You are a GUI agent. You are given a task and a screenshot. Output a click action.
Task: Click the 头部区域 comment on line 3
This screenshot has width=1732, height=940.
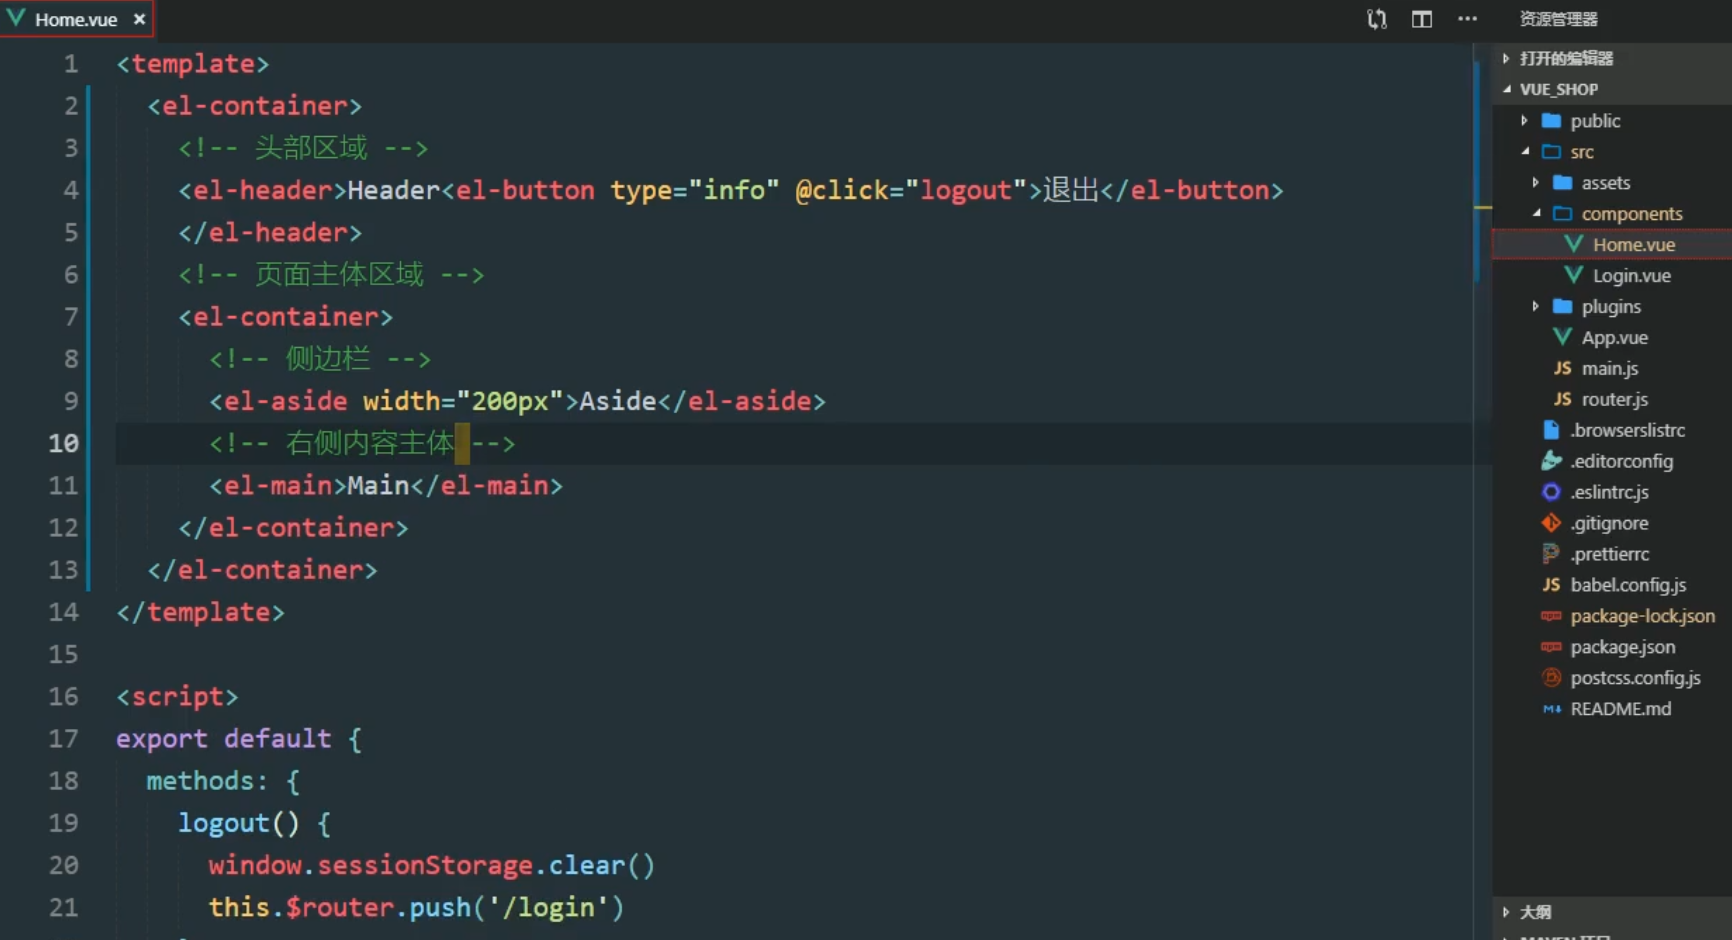pyautogui.click(x=304, y=148)
